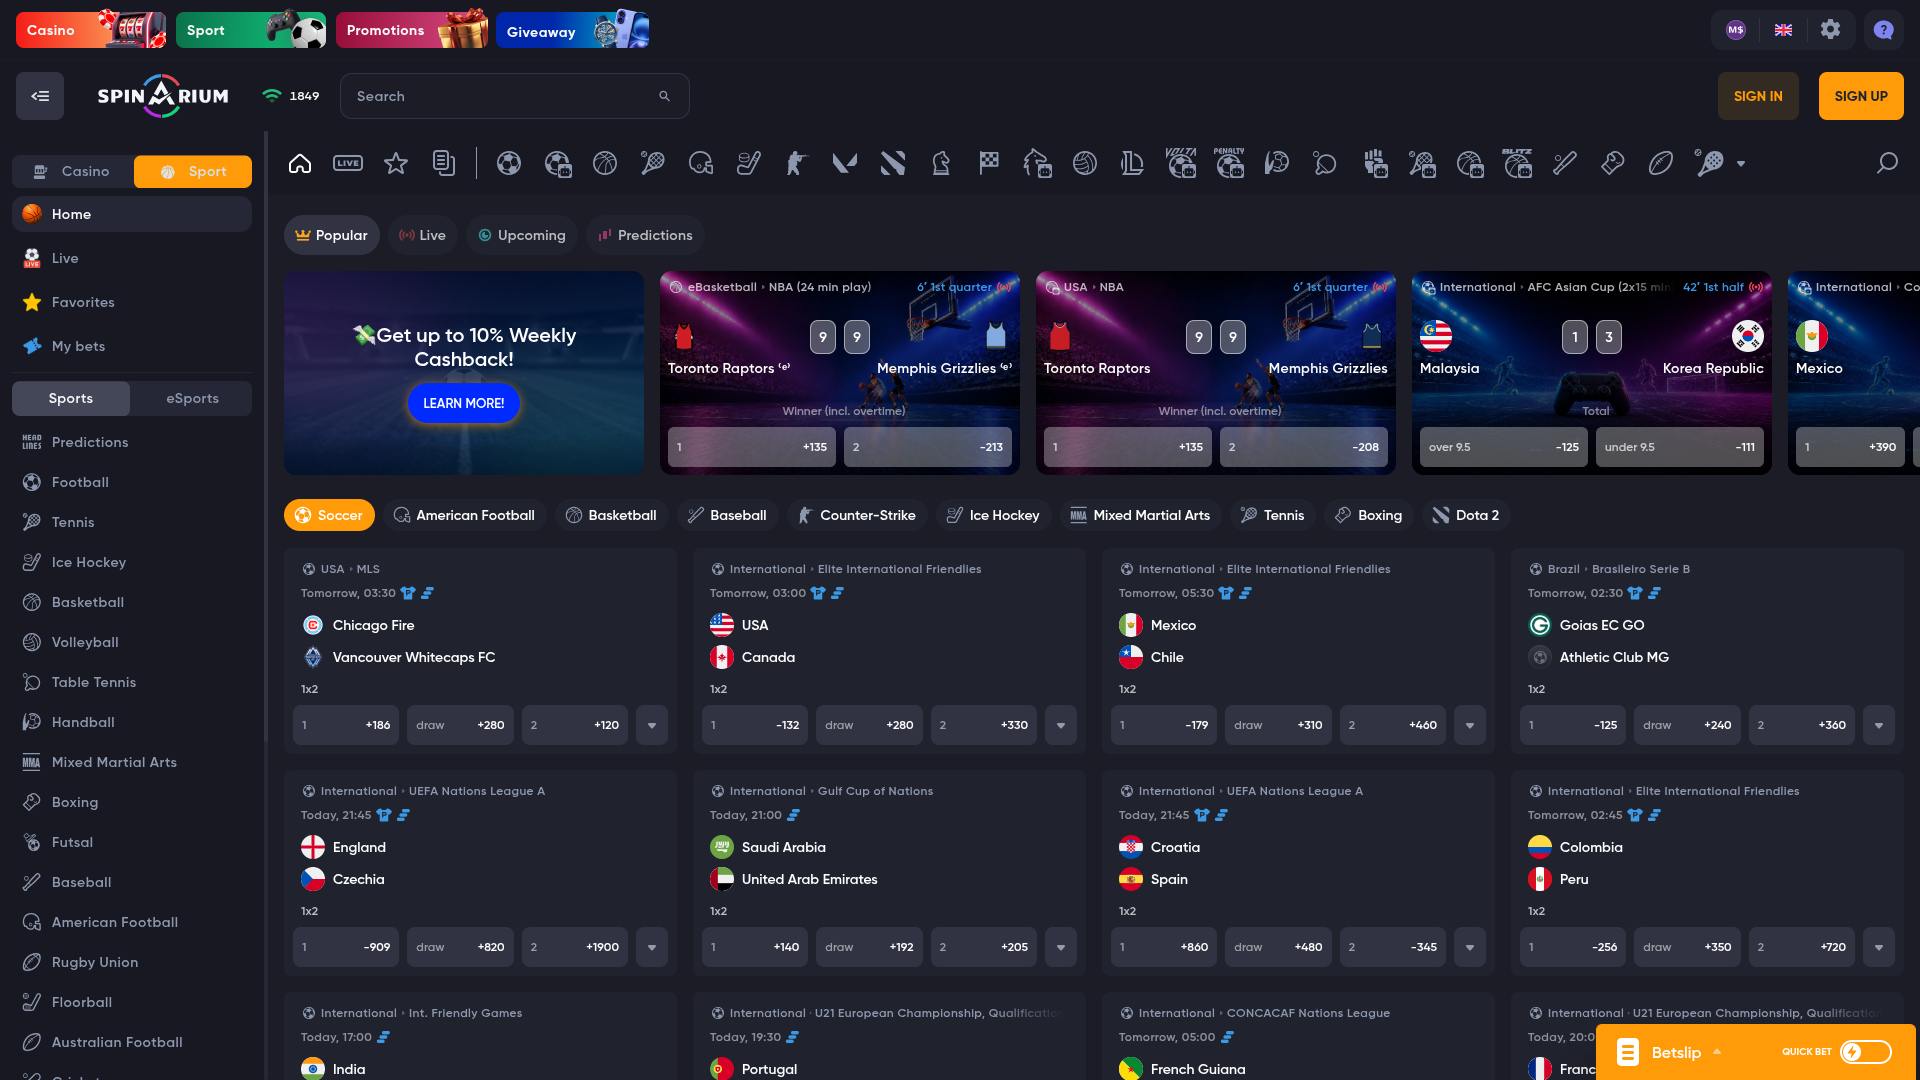Toggle the Quick Bet switch
Screen dimensions: 1920x1080
point(1866,1052)
